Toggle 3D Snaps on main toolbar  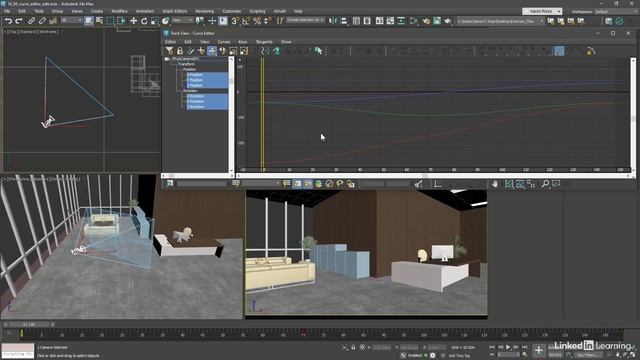coord(235,21)
